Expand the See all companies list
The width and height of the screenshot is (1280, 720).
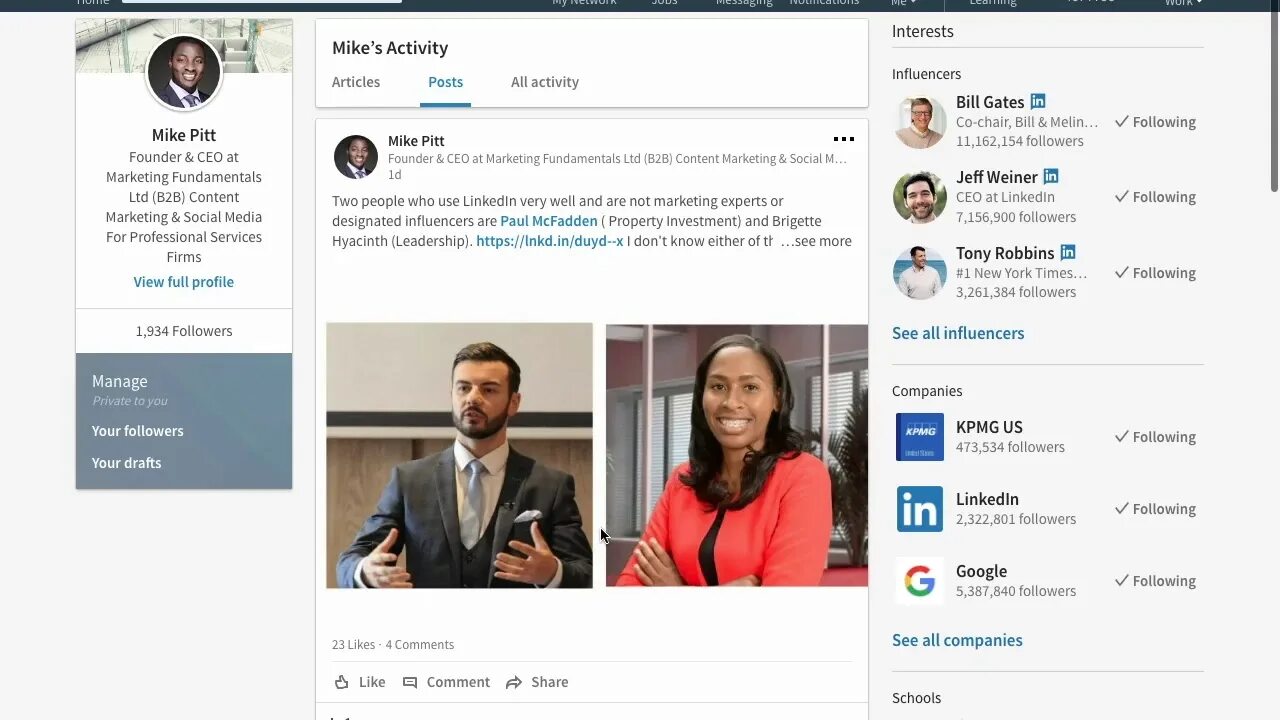[x=957, y=640]
